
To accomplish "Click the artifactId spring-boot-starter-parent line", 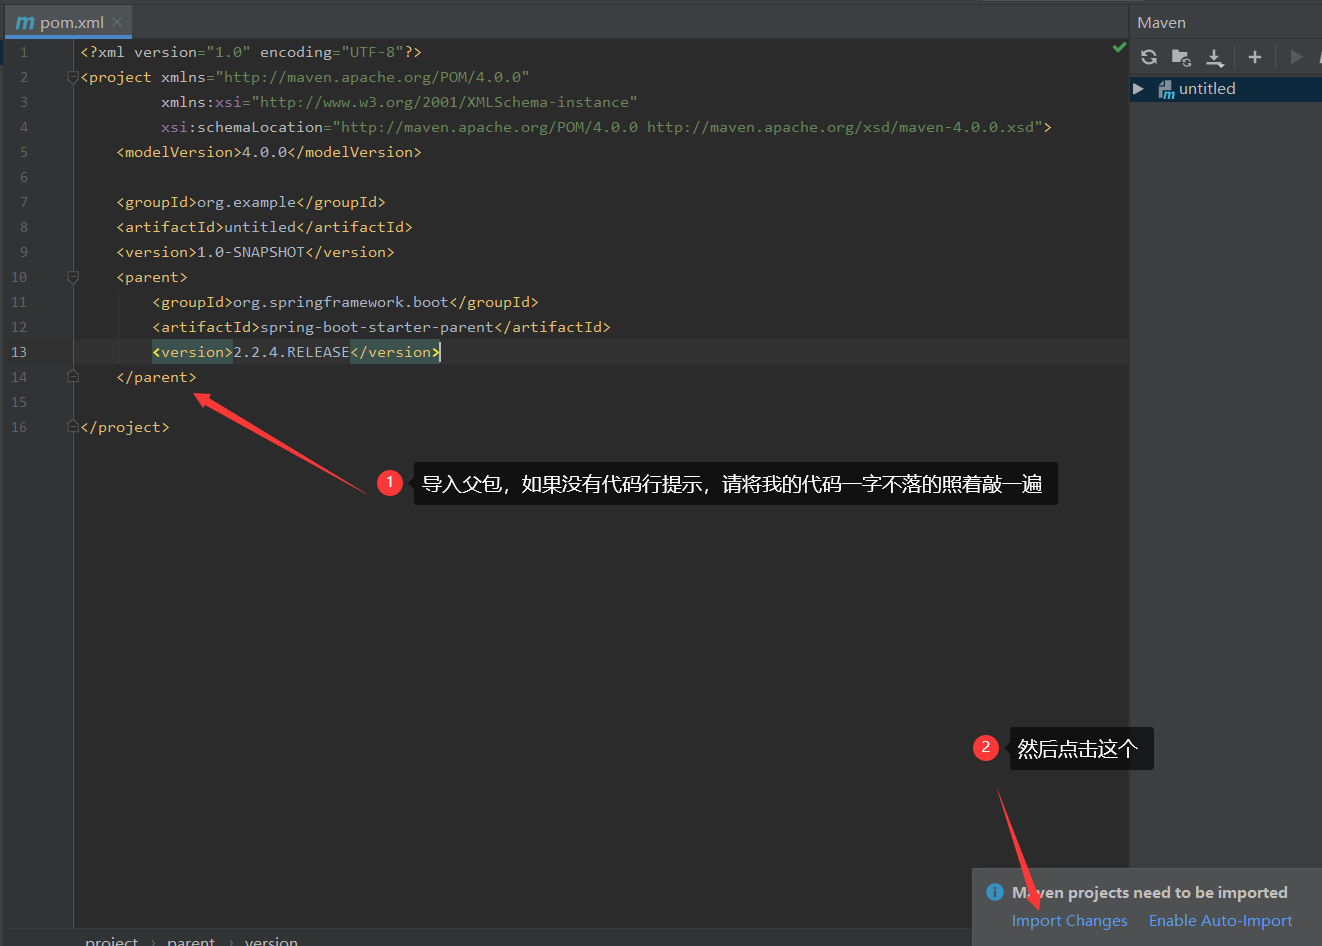I will click(381, 327).
